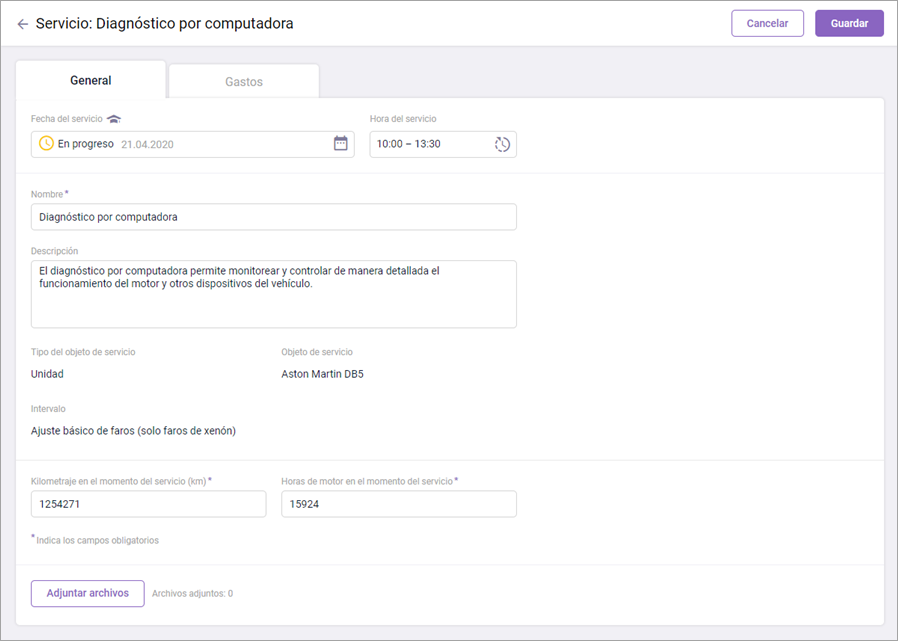Image resolution: width=898 pixels, height=641 pixels.
Task: Select the Aston Martin DB5 service object
Action: pos(323,374)
